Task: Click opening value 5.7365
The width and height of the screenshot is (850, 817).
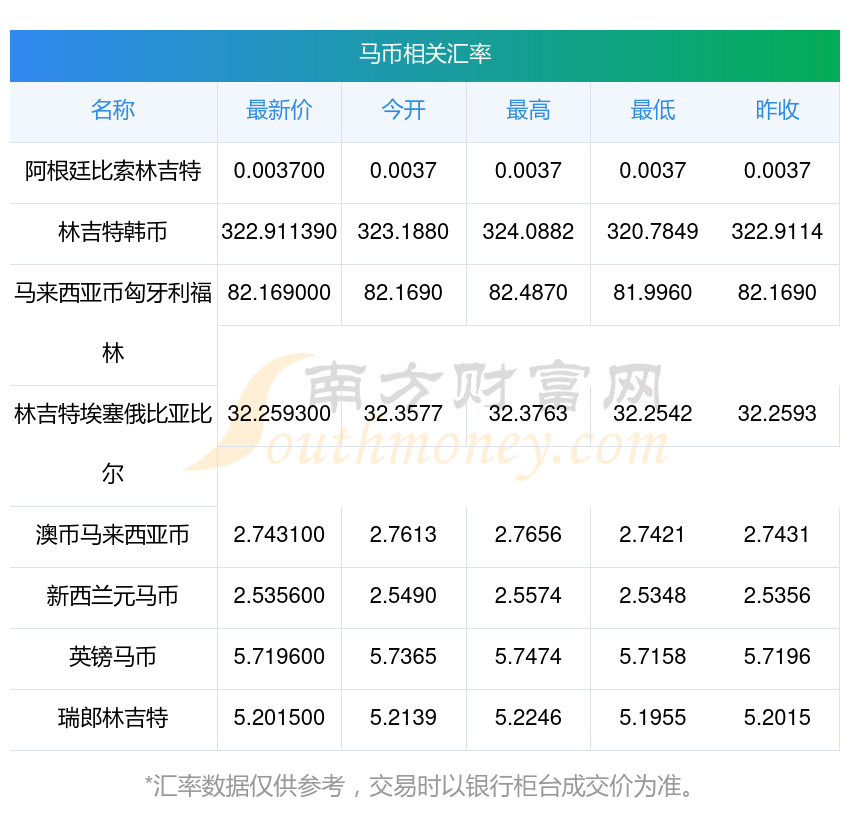Action: point(403,657)
